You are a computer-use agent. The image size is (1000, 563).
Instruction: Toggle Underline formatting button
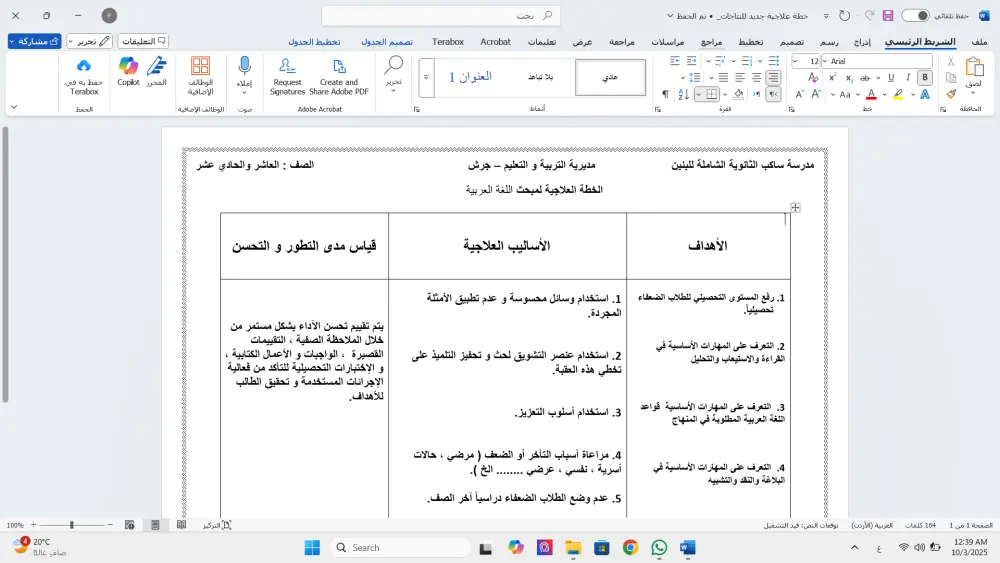891,77
